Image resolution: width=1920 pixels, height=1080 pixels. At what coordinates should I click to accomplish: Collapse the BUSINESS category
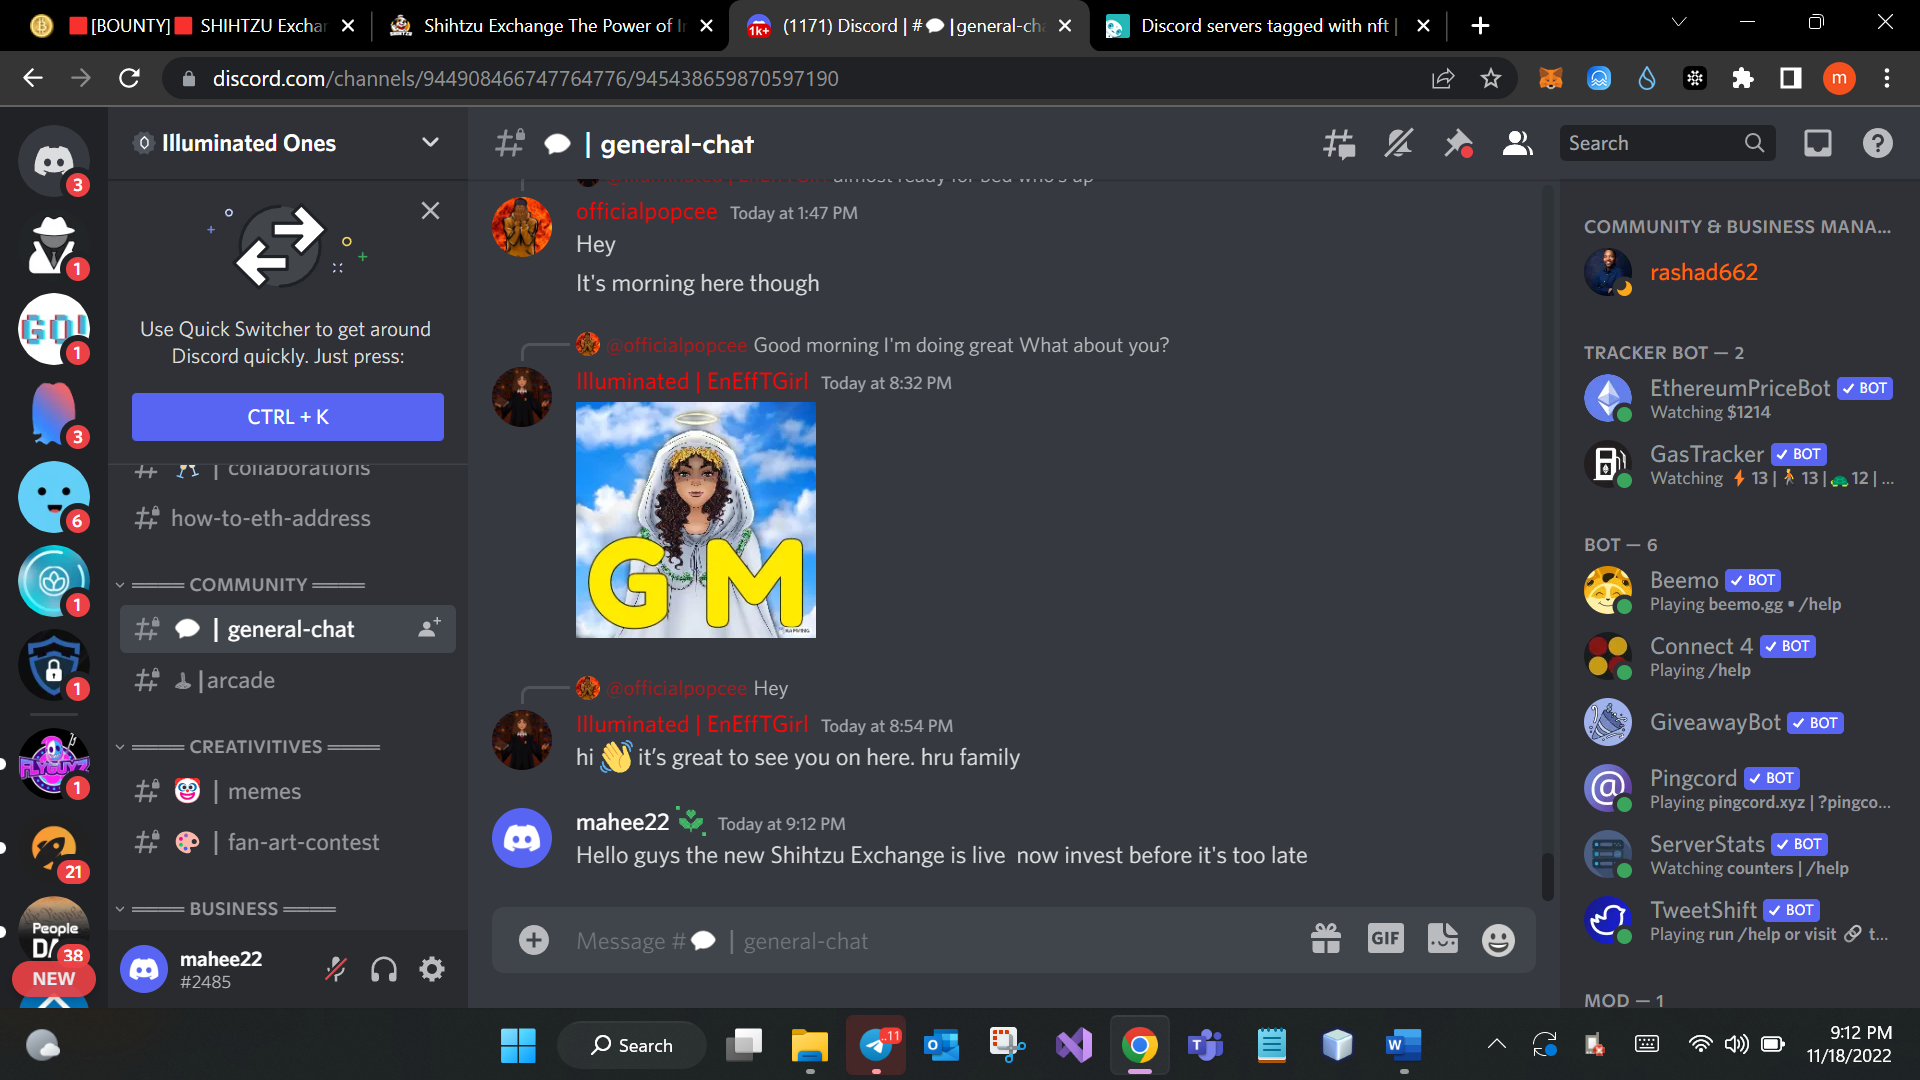pyautogui.click(x=226, y=909)
